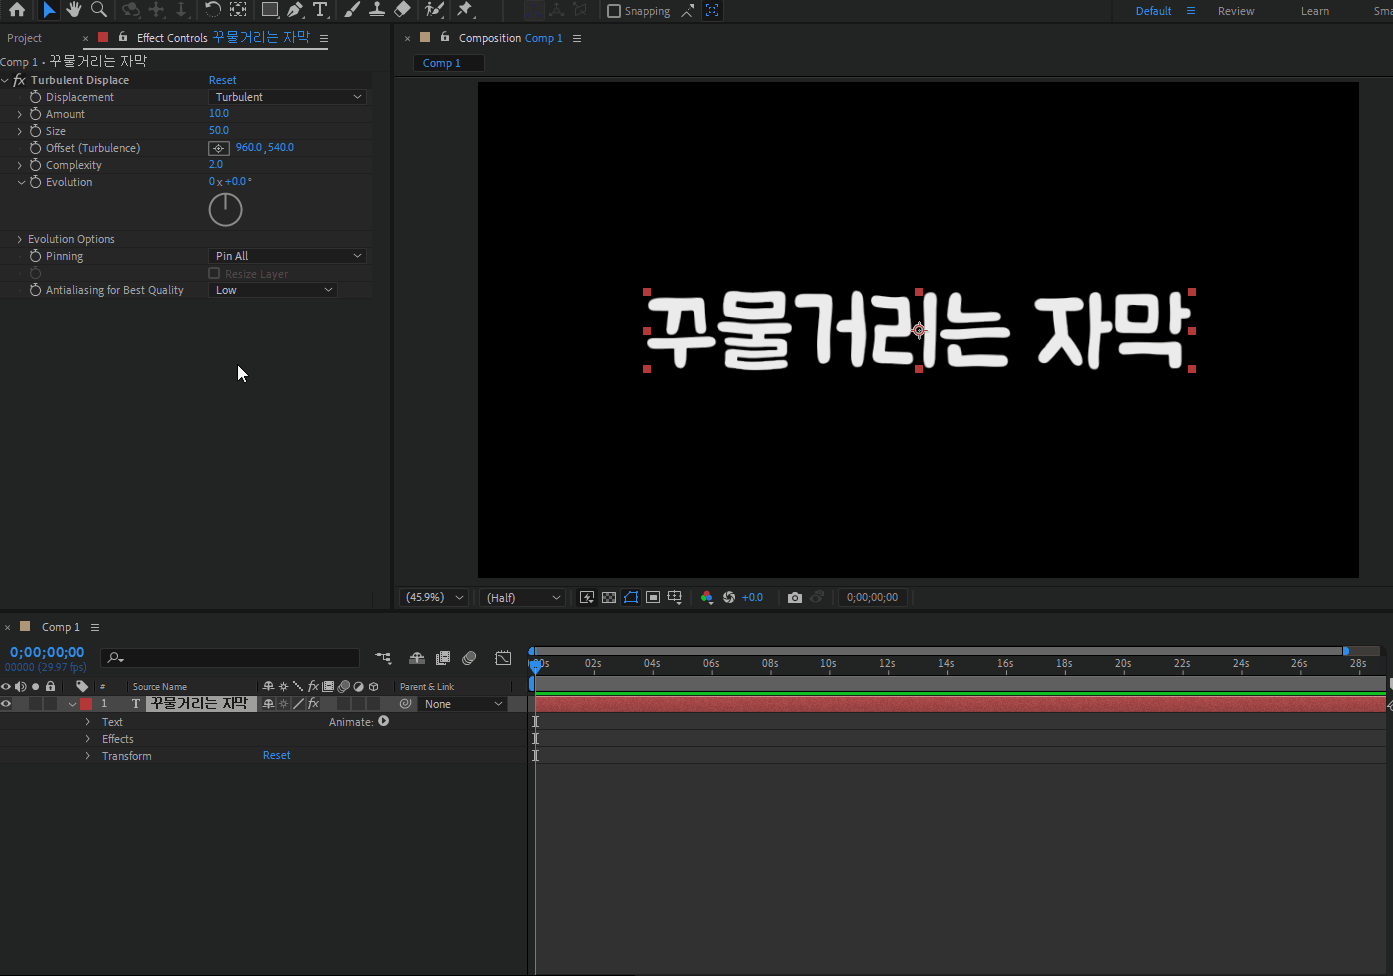Select the Clone Stamp tool
The width and height of the screenshot is (1393, 976).
pyautogui.click(x=377, y=10)
